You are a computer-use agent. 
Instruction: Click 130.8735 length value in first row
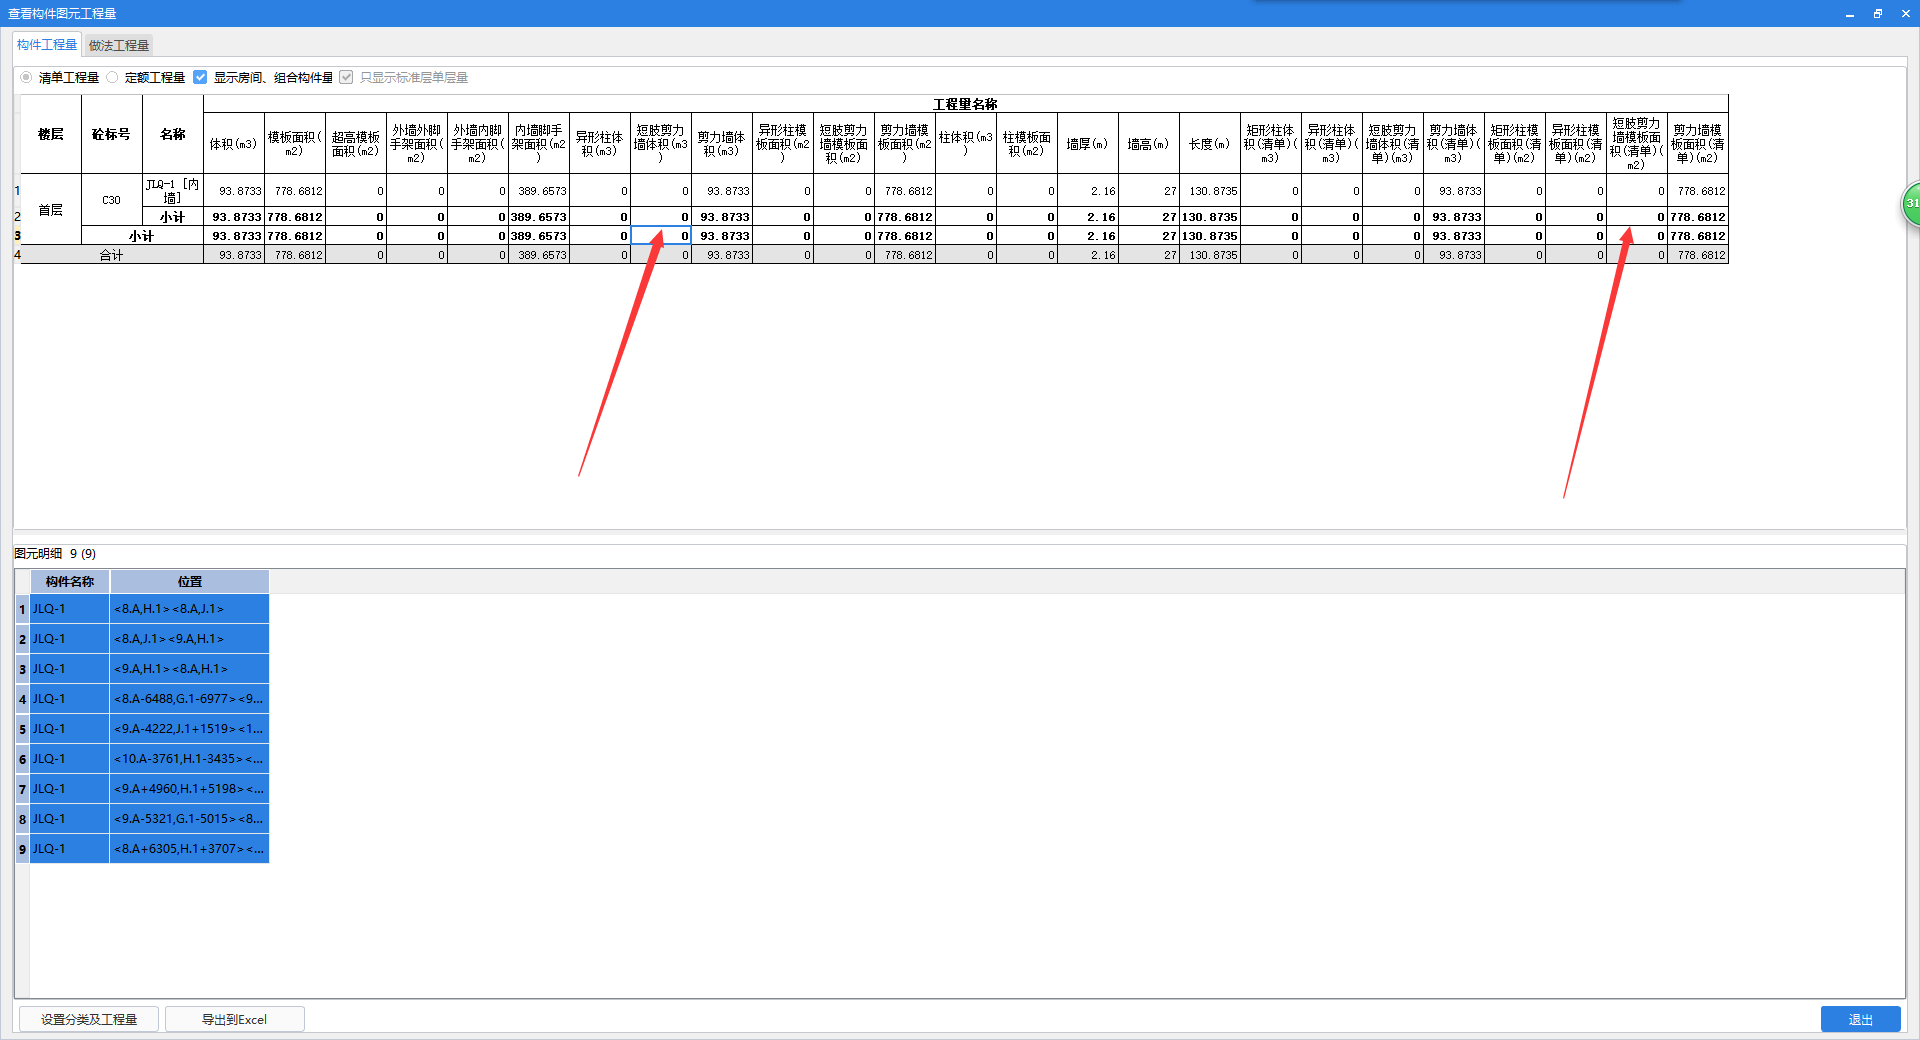coord(1210,191)
